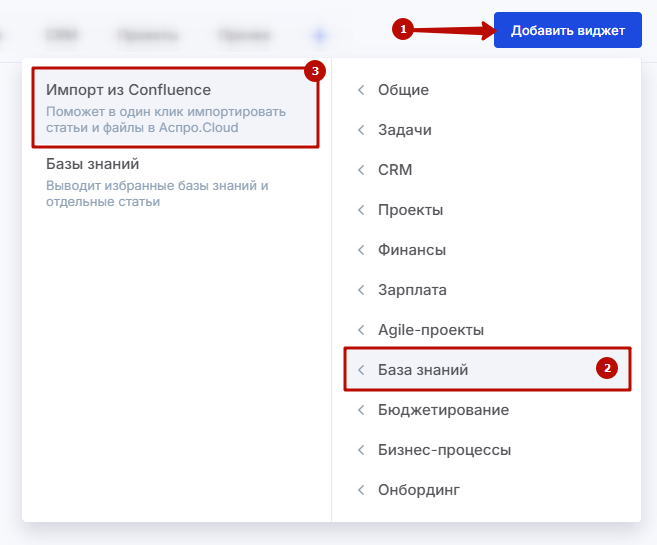Open the Проекты widget category
Screen dimensions: 657x545
click(x=410, y=210)
